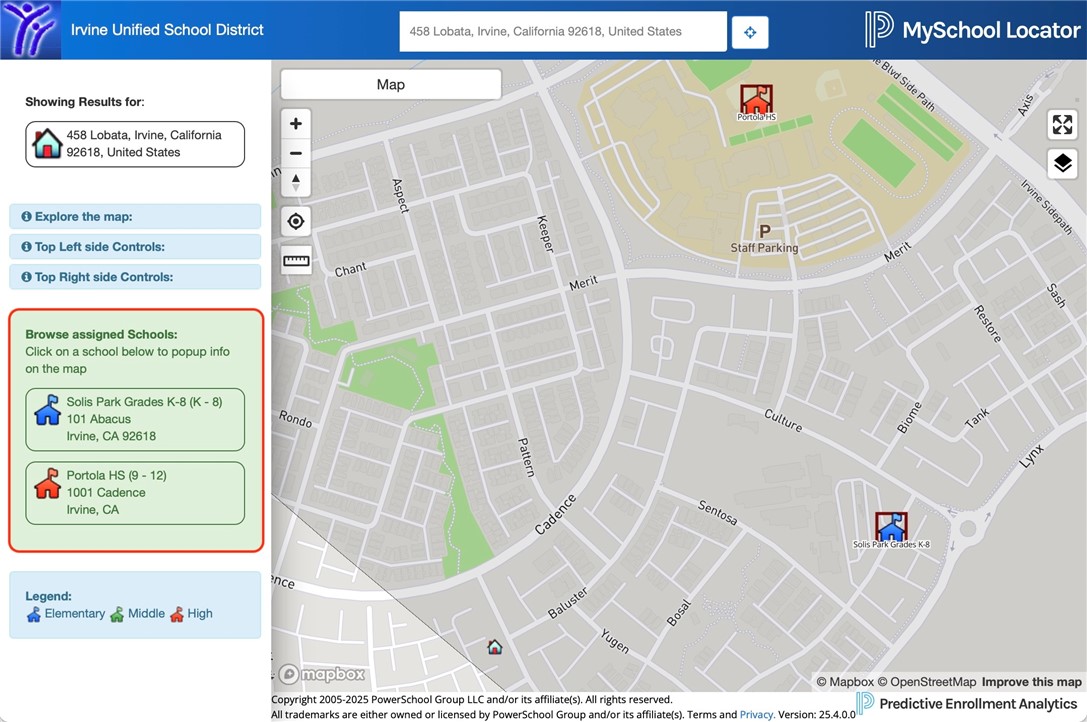Expand Top Right side Controls section
The height and width of the screenshot is (722, 1087).
[135, 277]
